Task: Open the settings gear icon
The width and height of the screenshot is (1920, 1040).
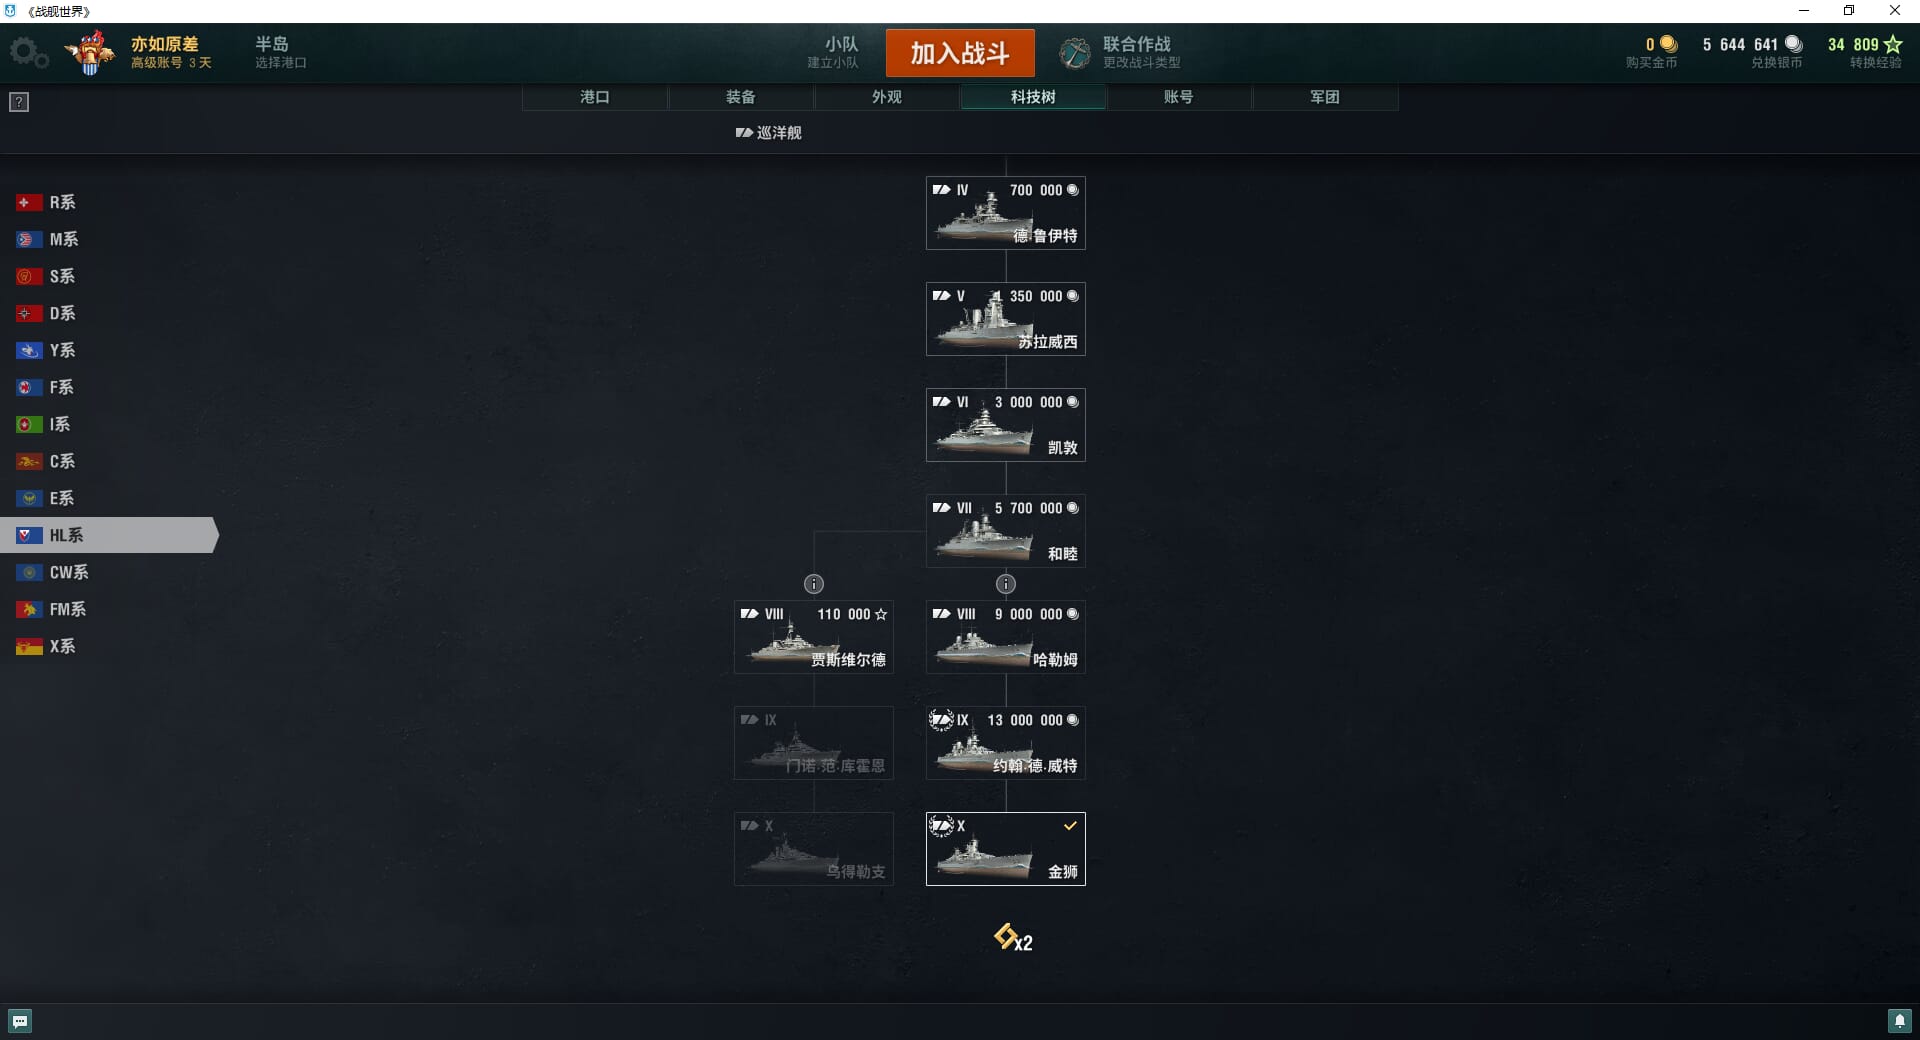Action: coord(29,53)
